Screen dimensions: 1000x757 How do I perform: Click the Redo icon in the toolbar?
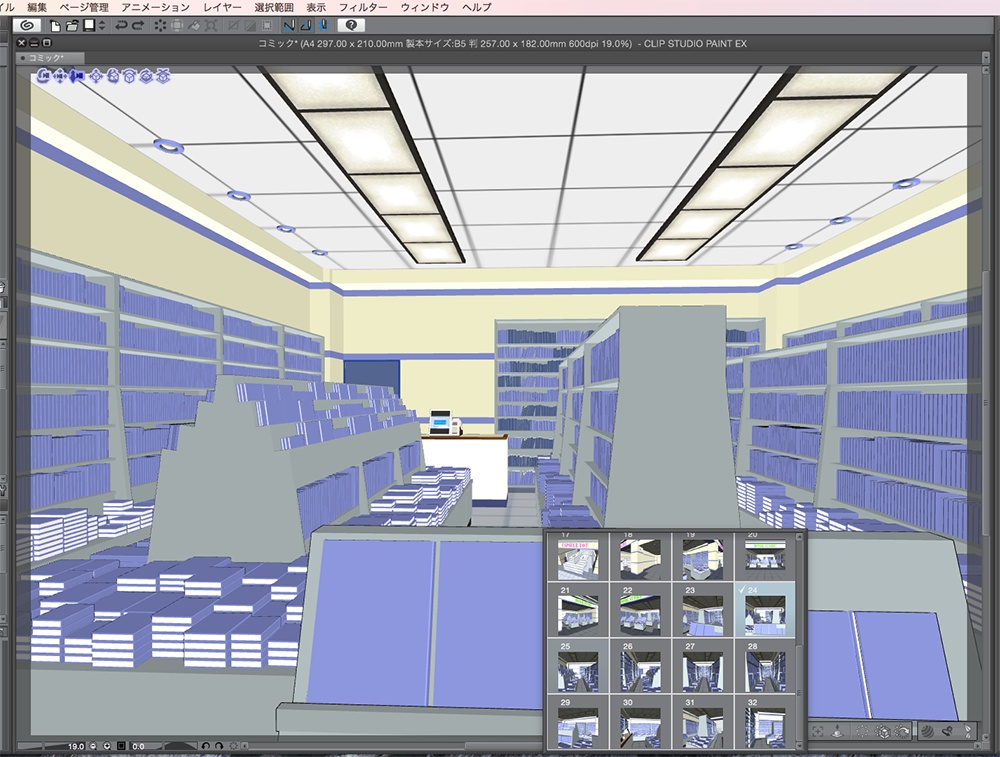pos(139,25)
